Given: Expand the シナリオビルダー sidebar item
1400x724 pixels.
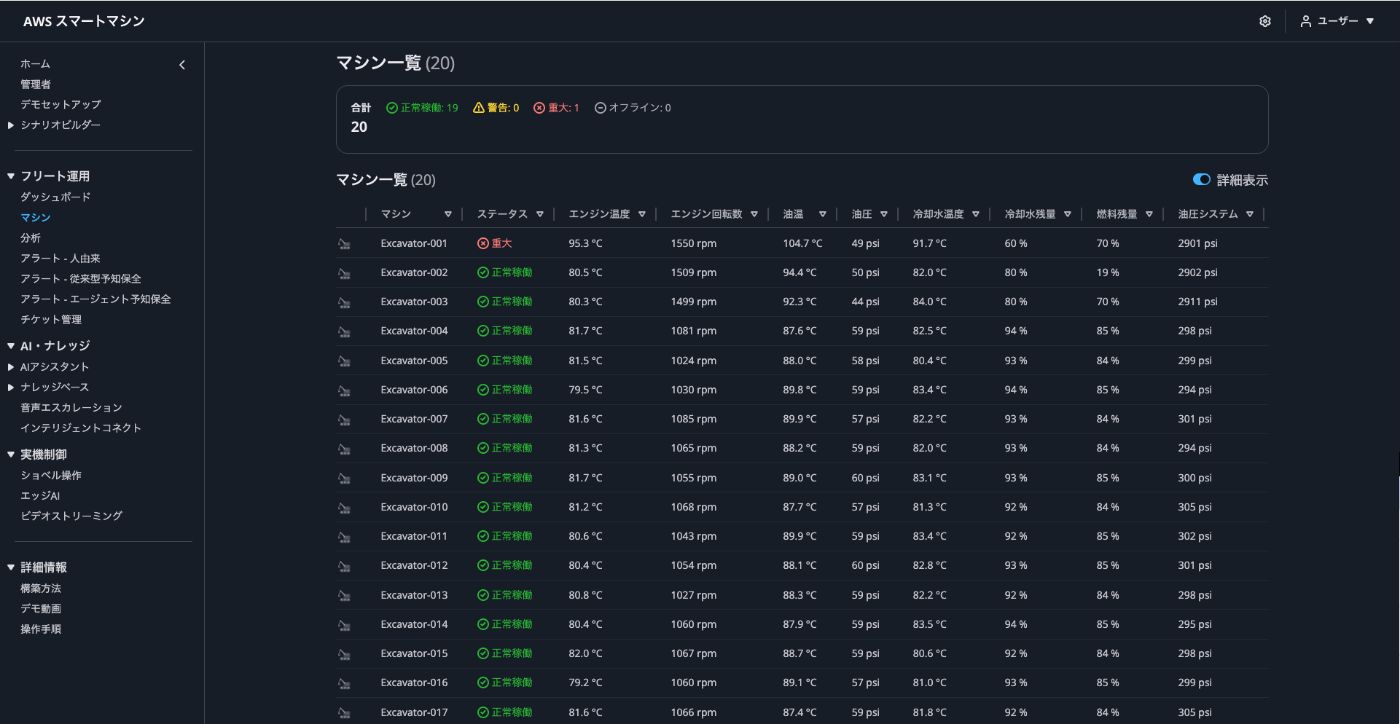Looking at the screenshot, I should [x=11, y=125].
